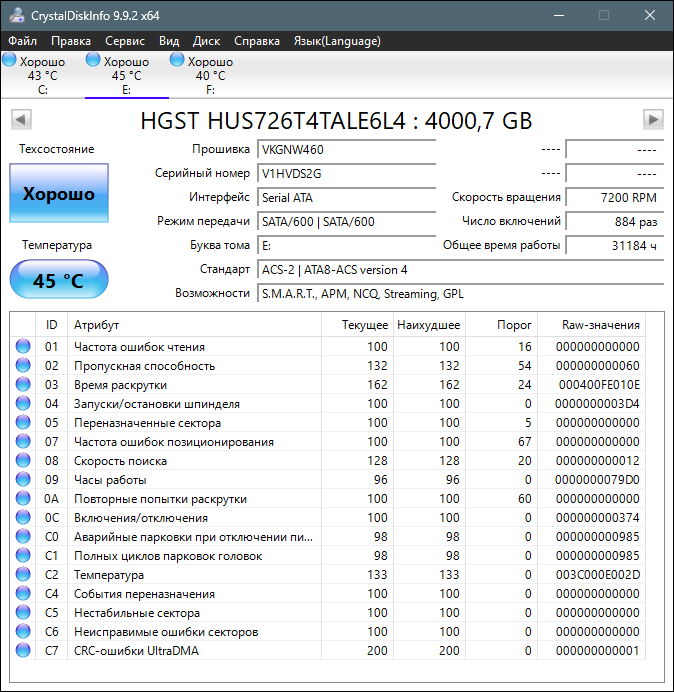Click the ID column header
The image size is (674, 692).
point(51,325)
